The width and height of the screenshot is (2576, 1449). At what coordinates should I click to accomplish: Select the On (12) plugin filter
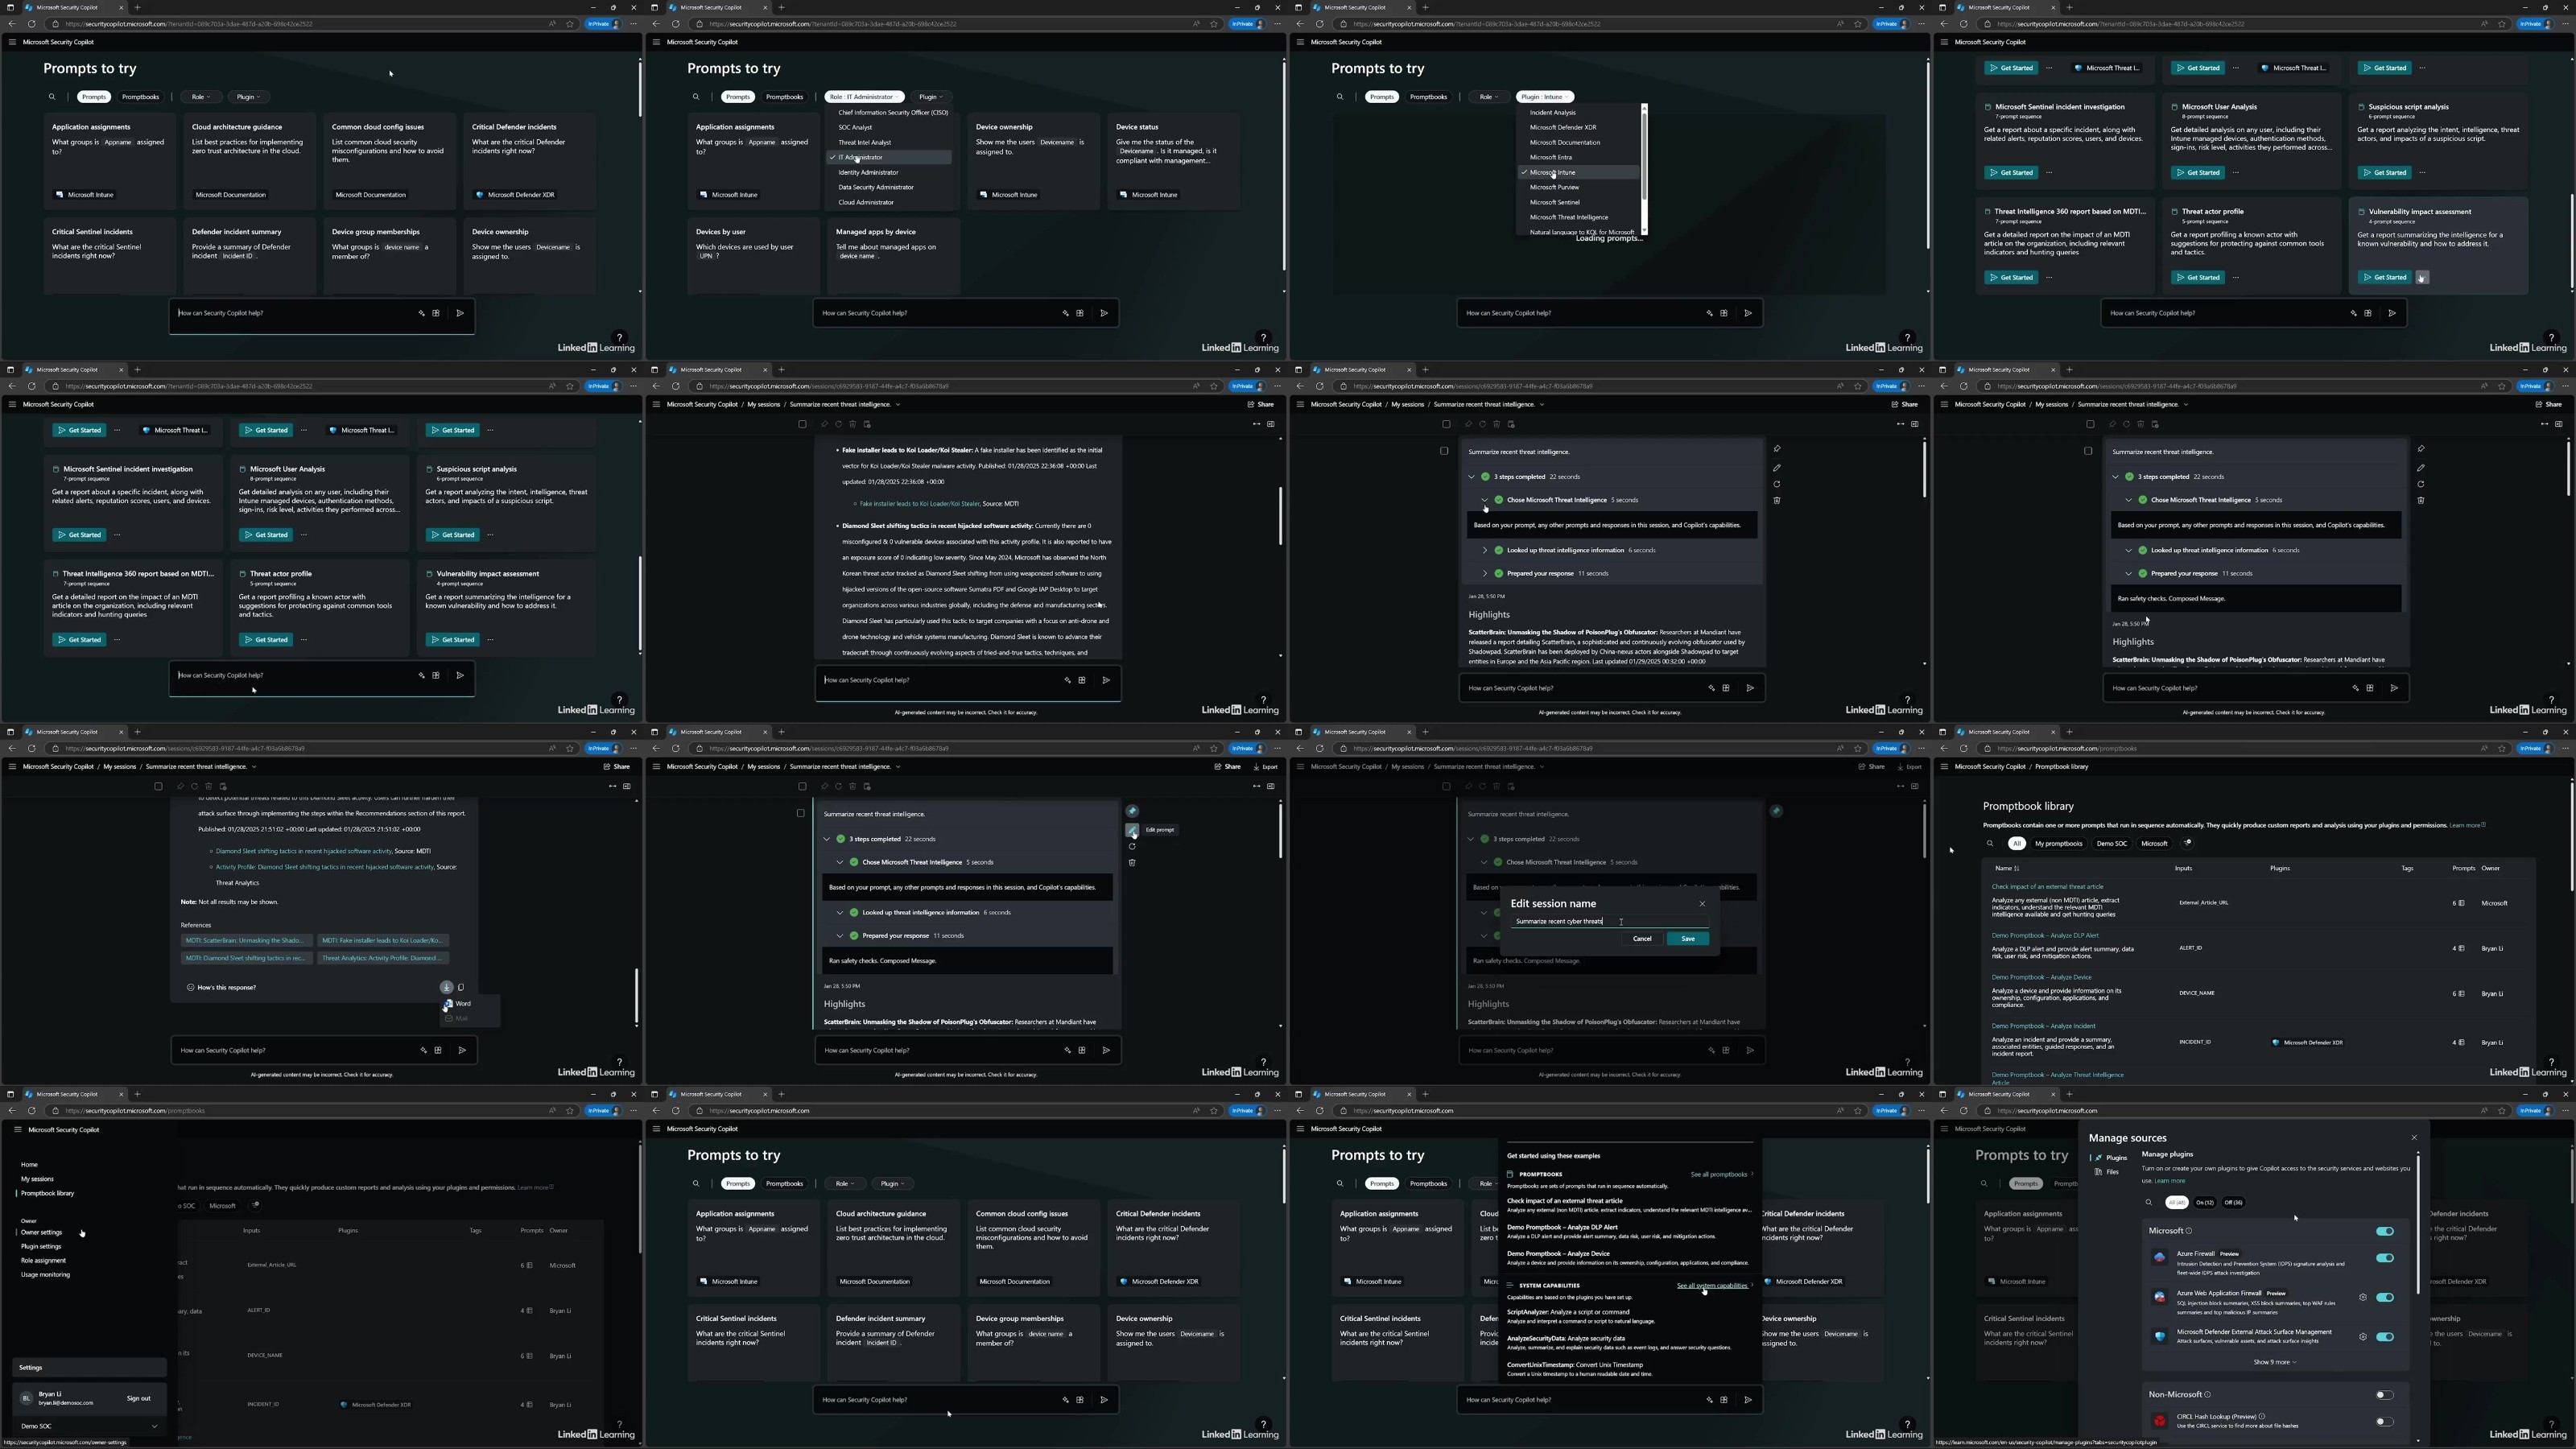click(x=2204, y=1202)
